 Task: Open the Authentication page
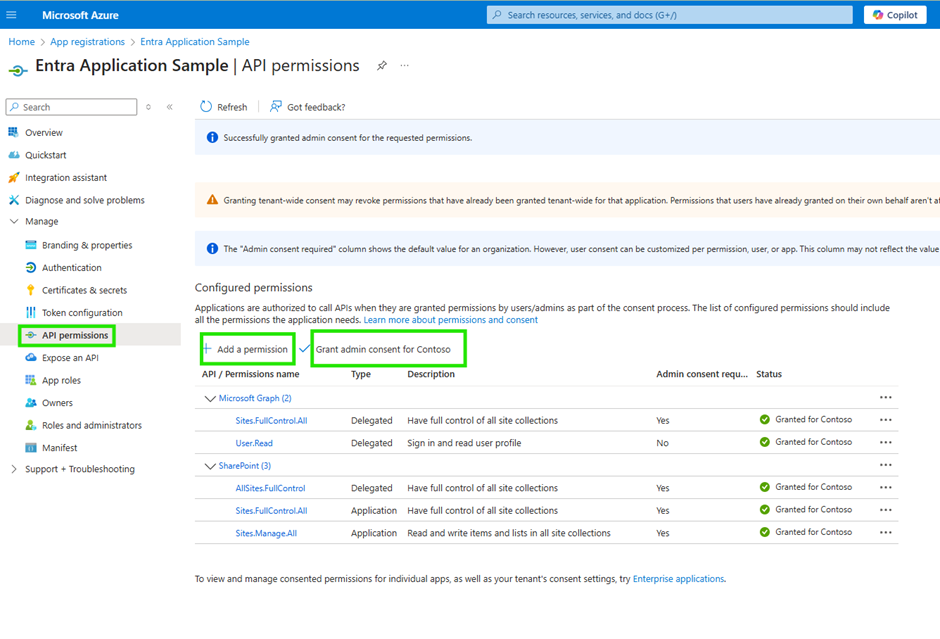71,267
